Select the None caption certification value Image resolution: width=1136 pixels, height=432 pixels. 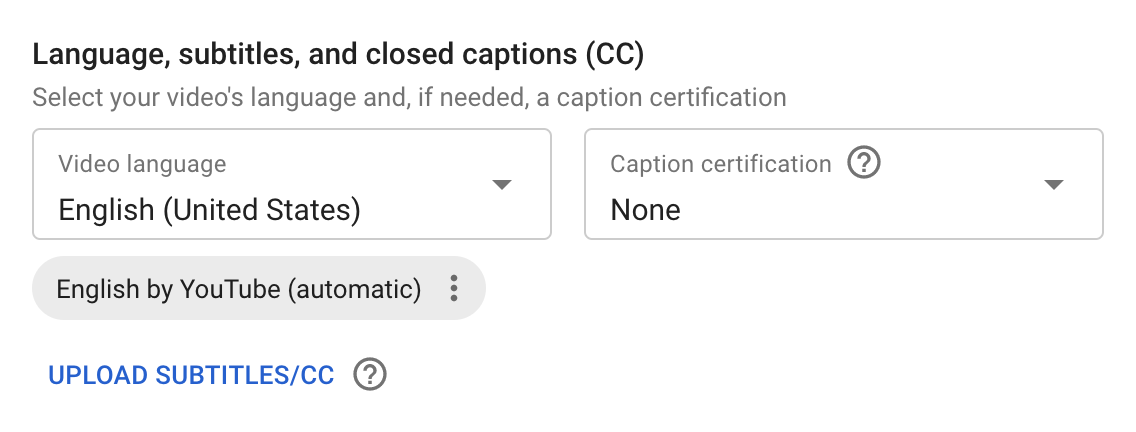(x=646, y=210)
